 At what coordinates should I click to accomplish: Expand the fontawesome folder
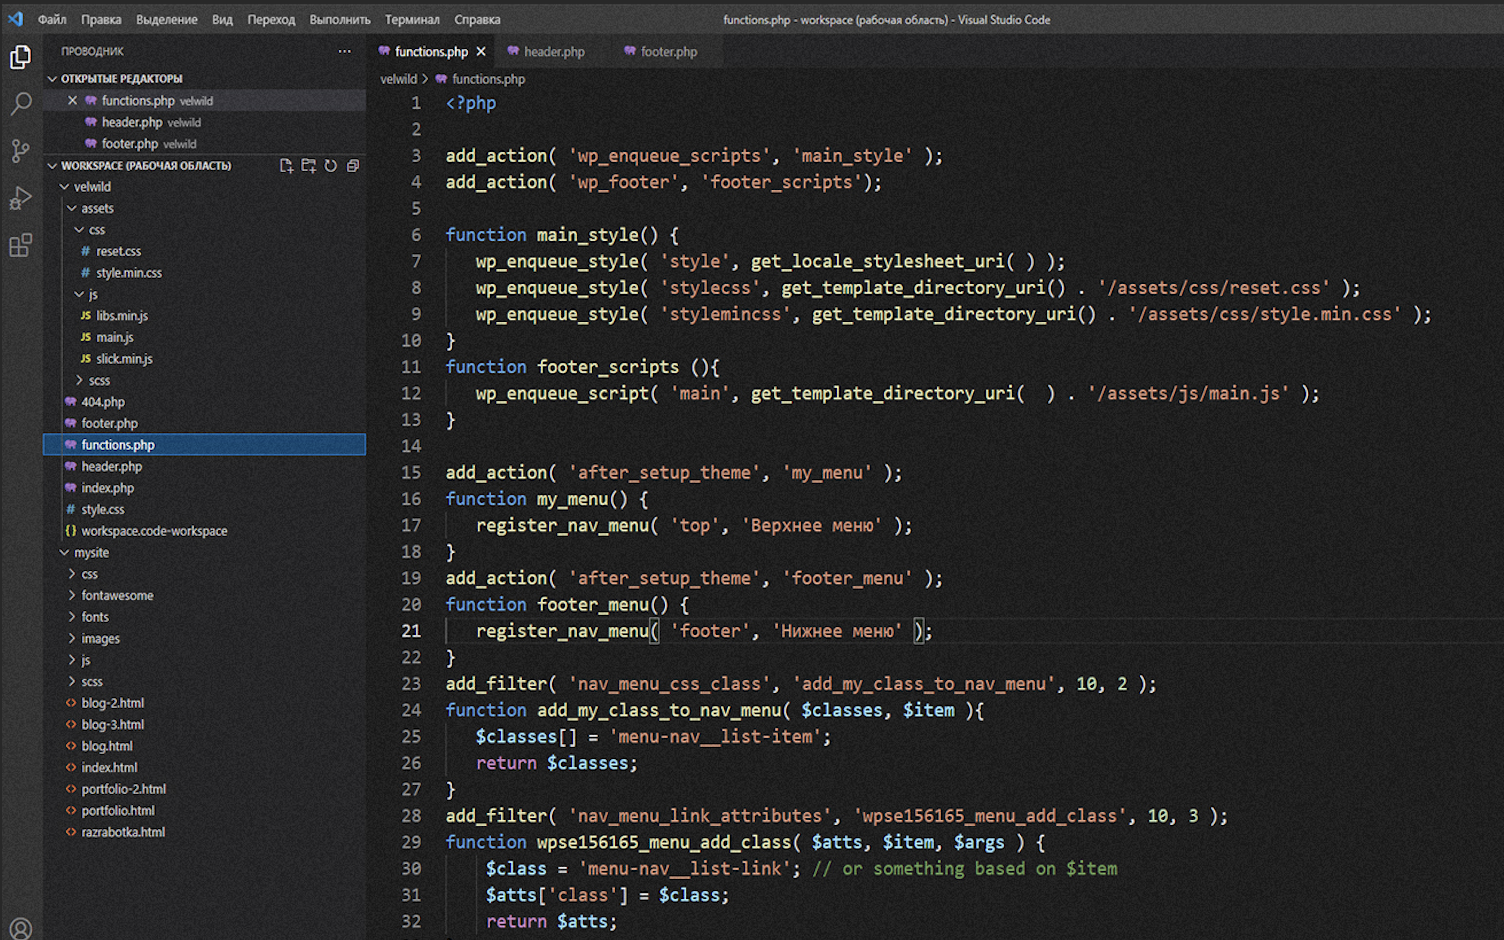click(117, 596)
